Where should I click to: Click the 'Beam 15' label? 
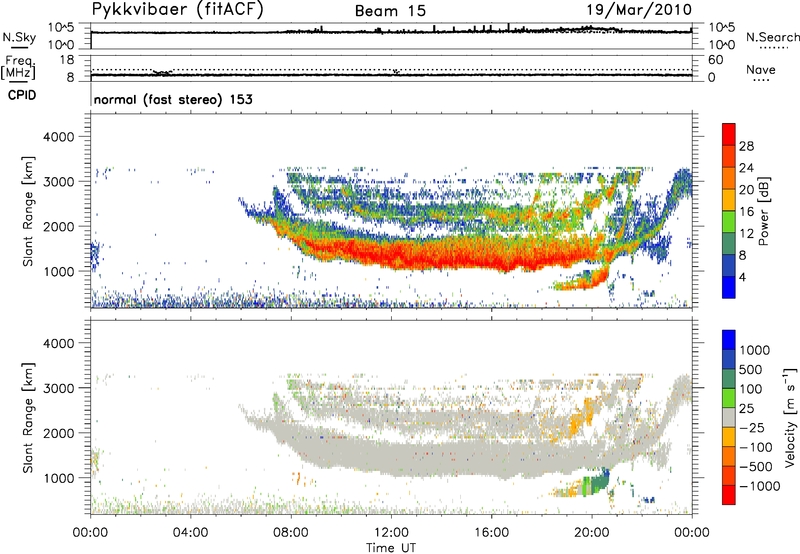[x=390, y=11]
